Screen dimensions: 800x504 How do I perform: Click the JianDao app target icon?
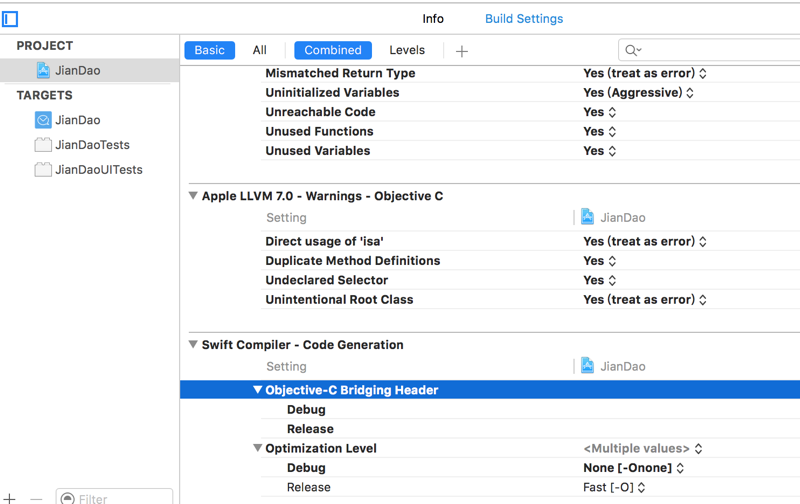click(x=43, y=120)
